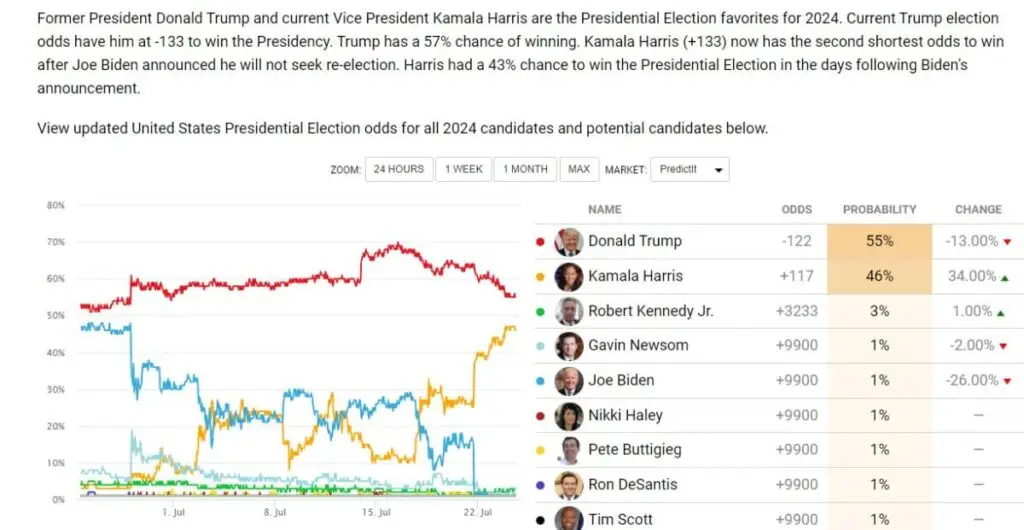Click Gavin Newsom's avatar photo
This screenshot has height=530, width=1024.
(569, 346)
